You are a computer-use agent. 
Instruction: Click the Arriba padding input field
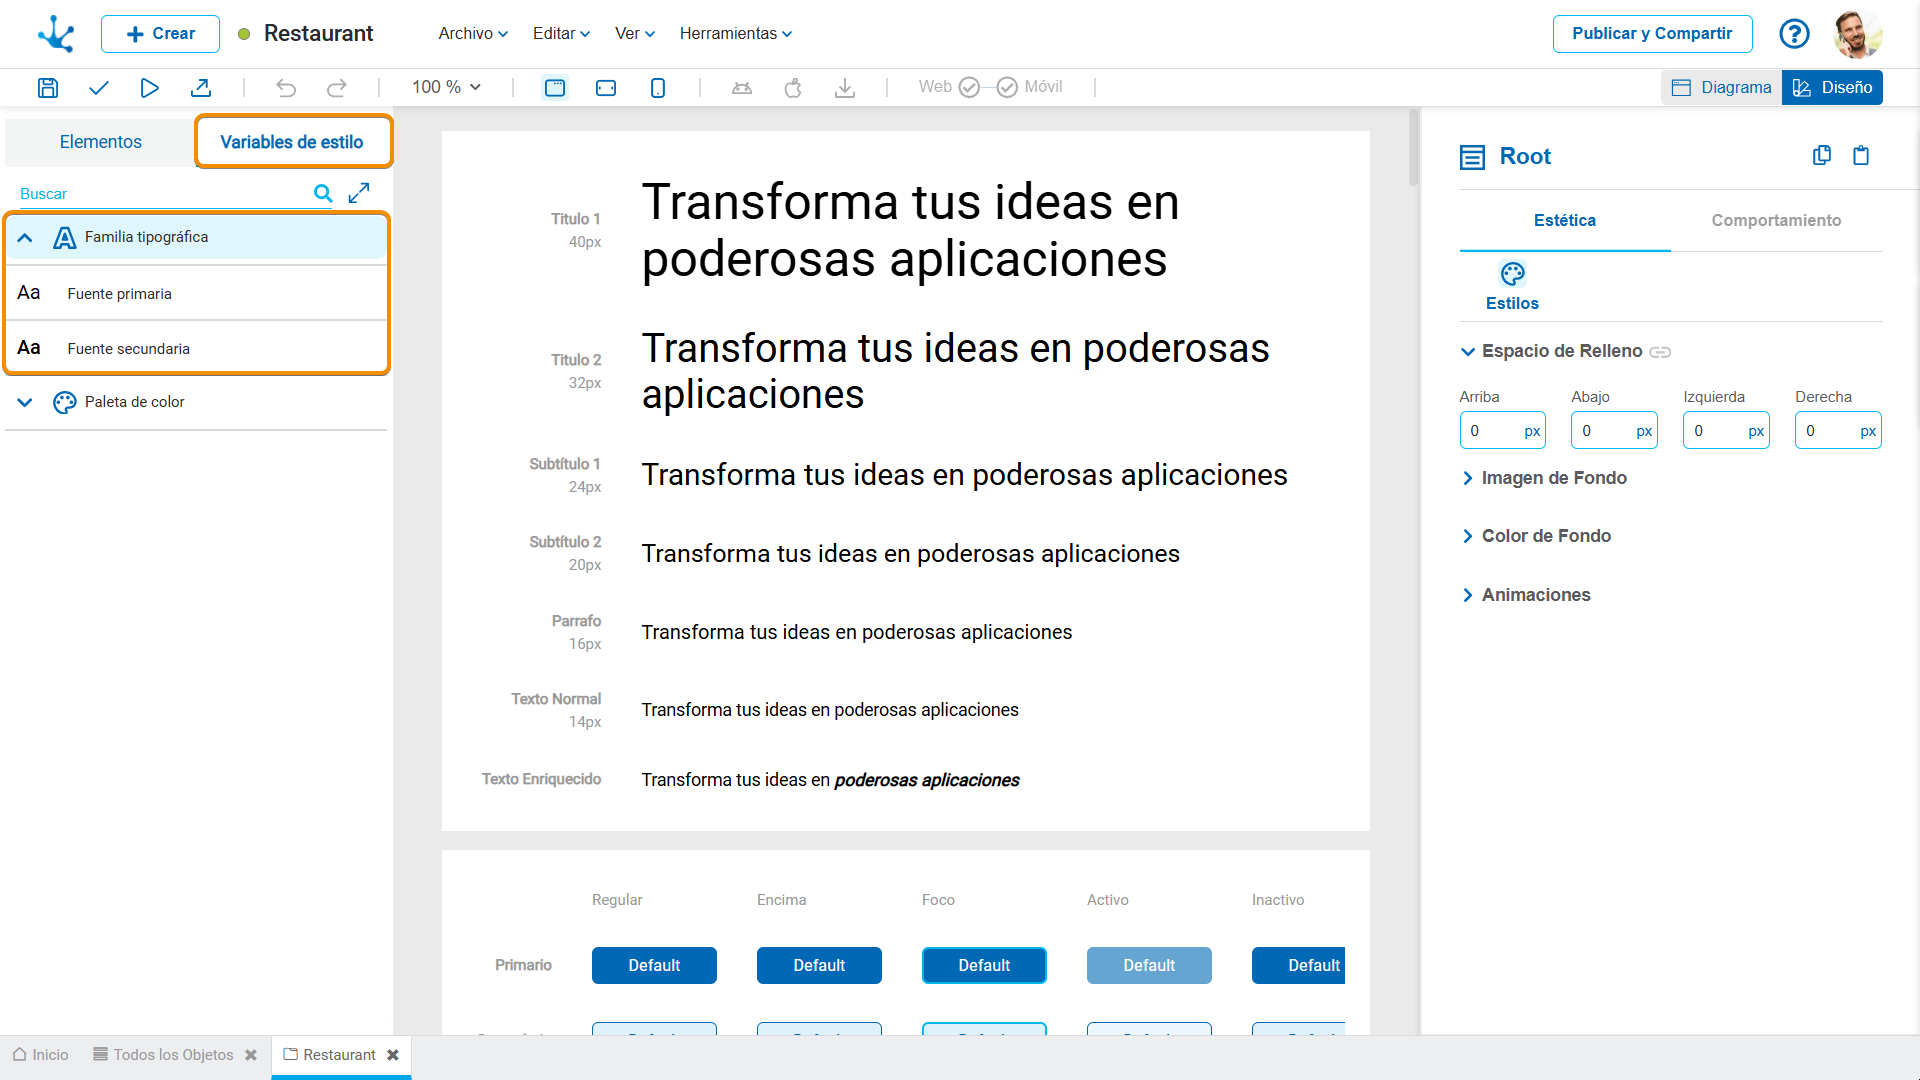point(1490,431)
